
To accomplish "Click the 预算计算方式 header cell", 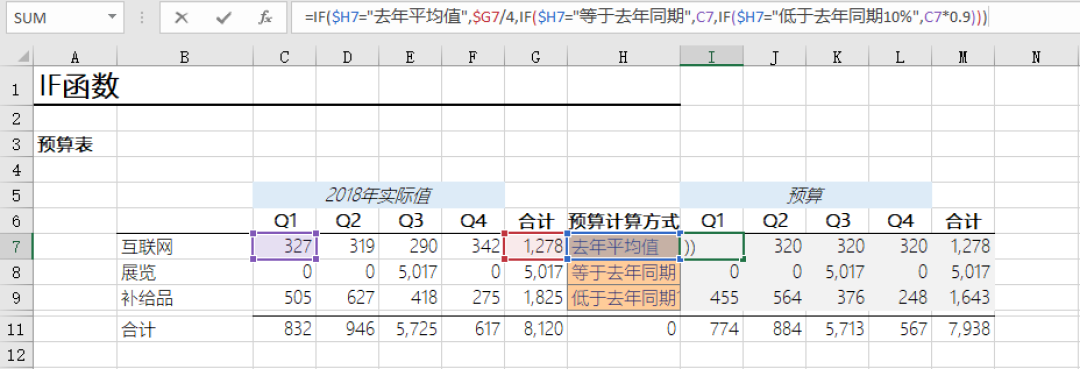I will click(623, 221).
